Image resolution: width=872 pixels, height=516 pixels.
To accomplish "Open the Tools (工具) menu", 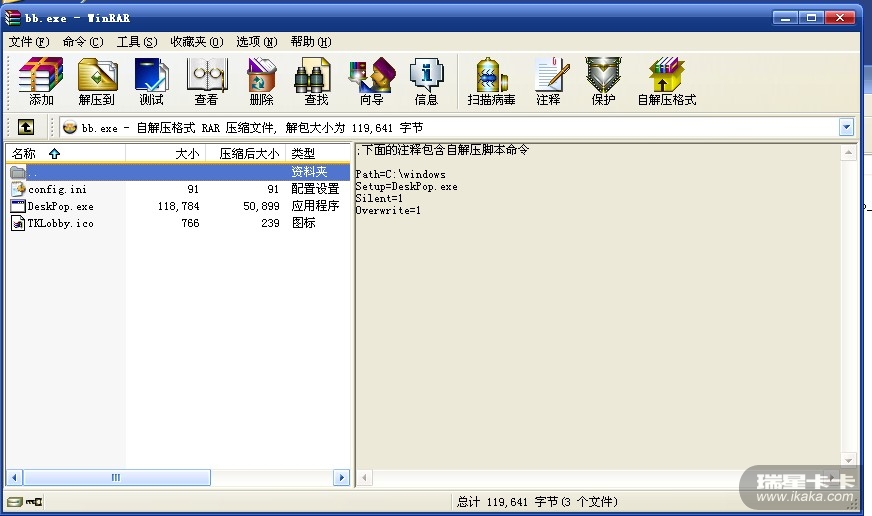I will (x=137, y=42).
